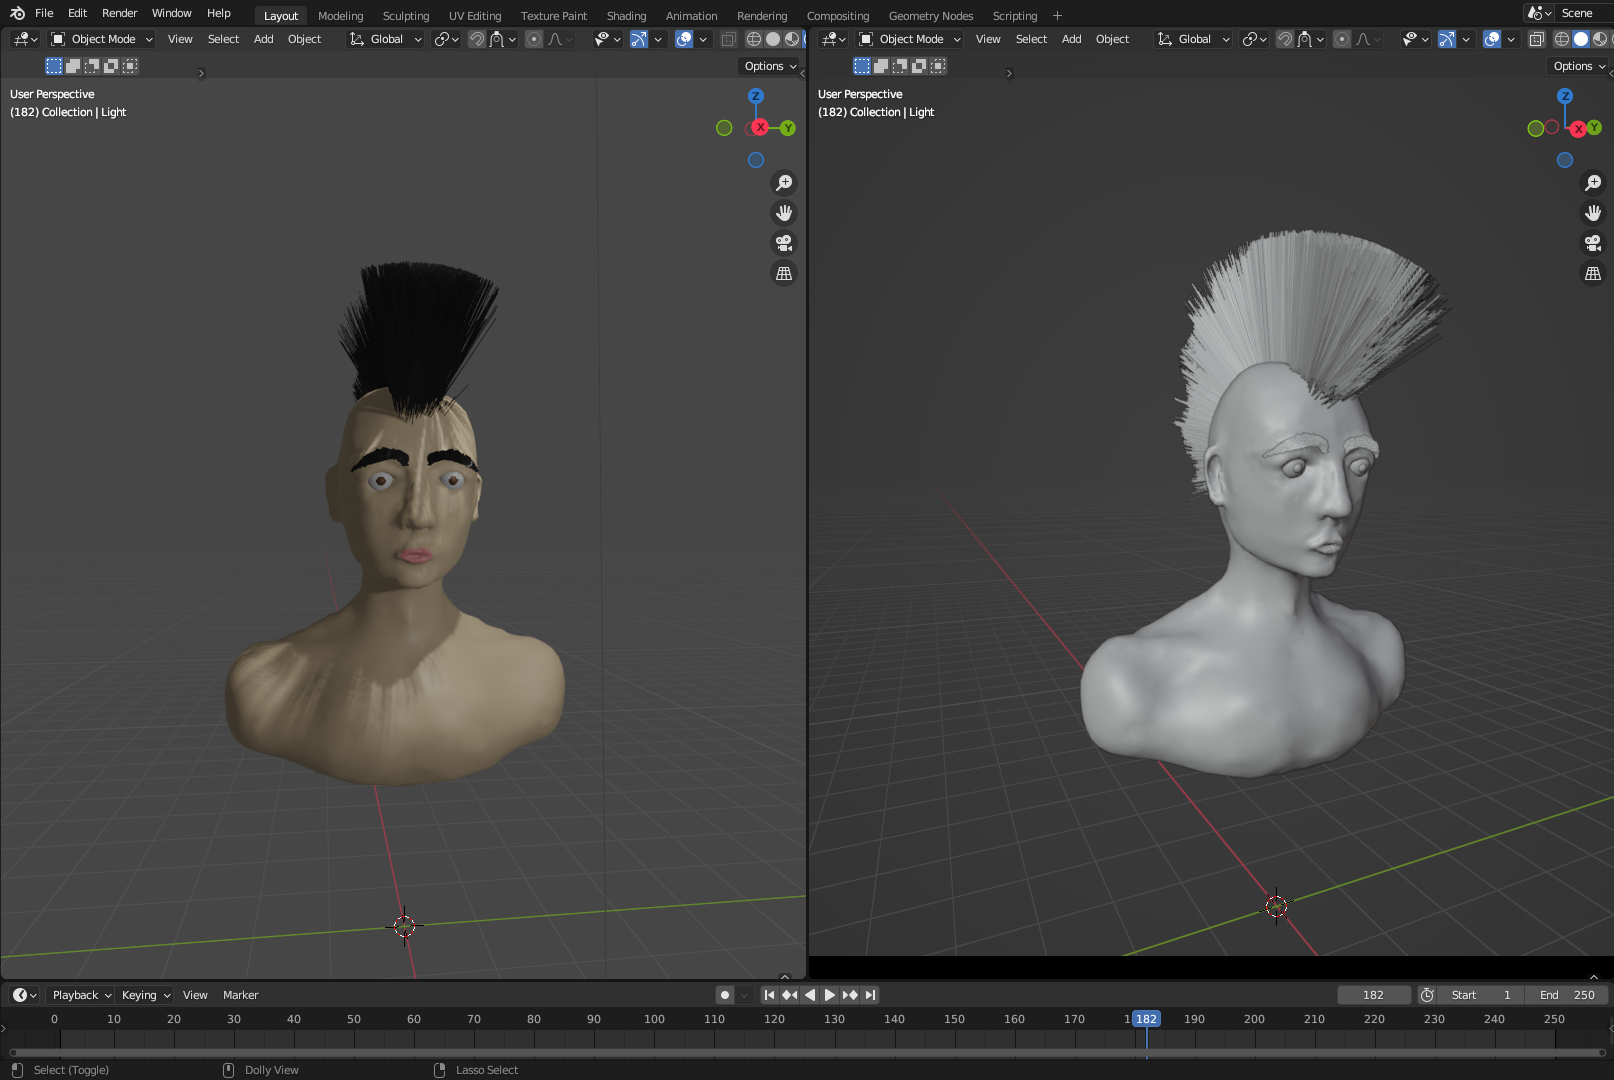Image resolution: width=1614 pixels, height=1080 pixels.
Task: Click the zoom magnifier in left viewport
Action: pyautogui.click(x=784, y=183)
